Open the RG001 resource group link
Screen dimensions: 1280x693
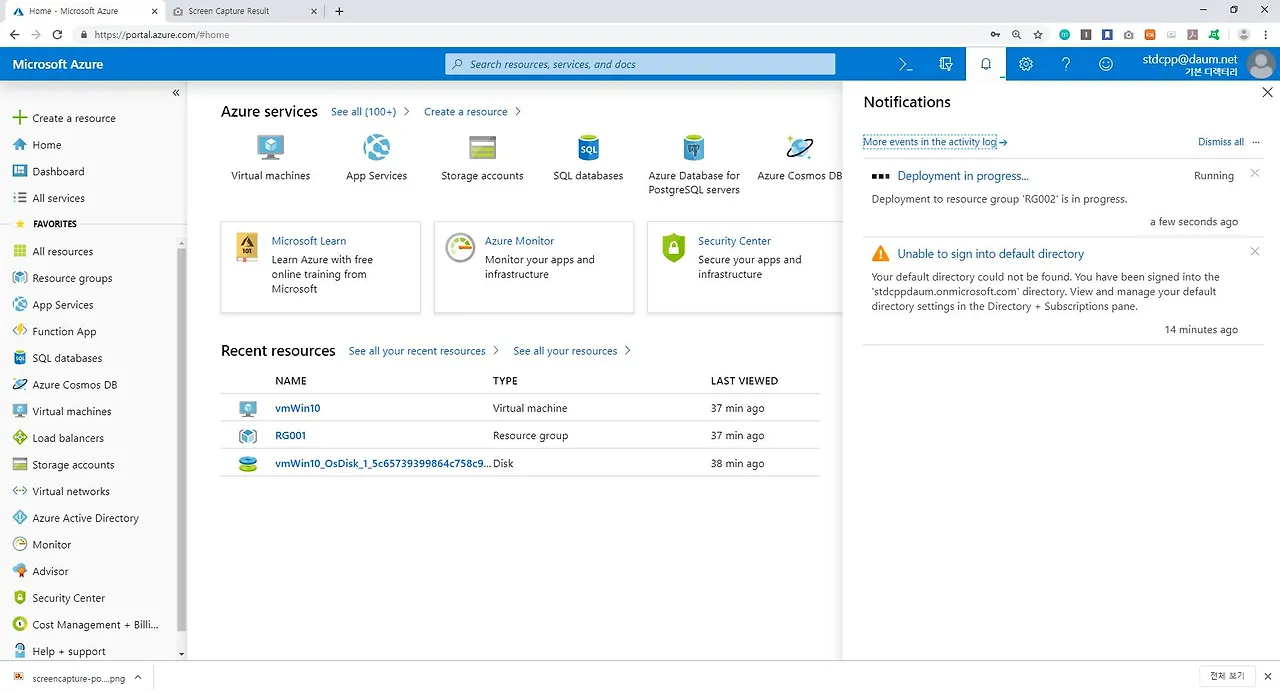click(x=291, y=436)
